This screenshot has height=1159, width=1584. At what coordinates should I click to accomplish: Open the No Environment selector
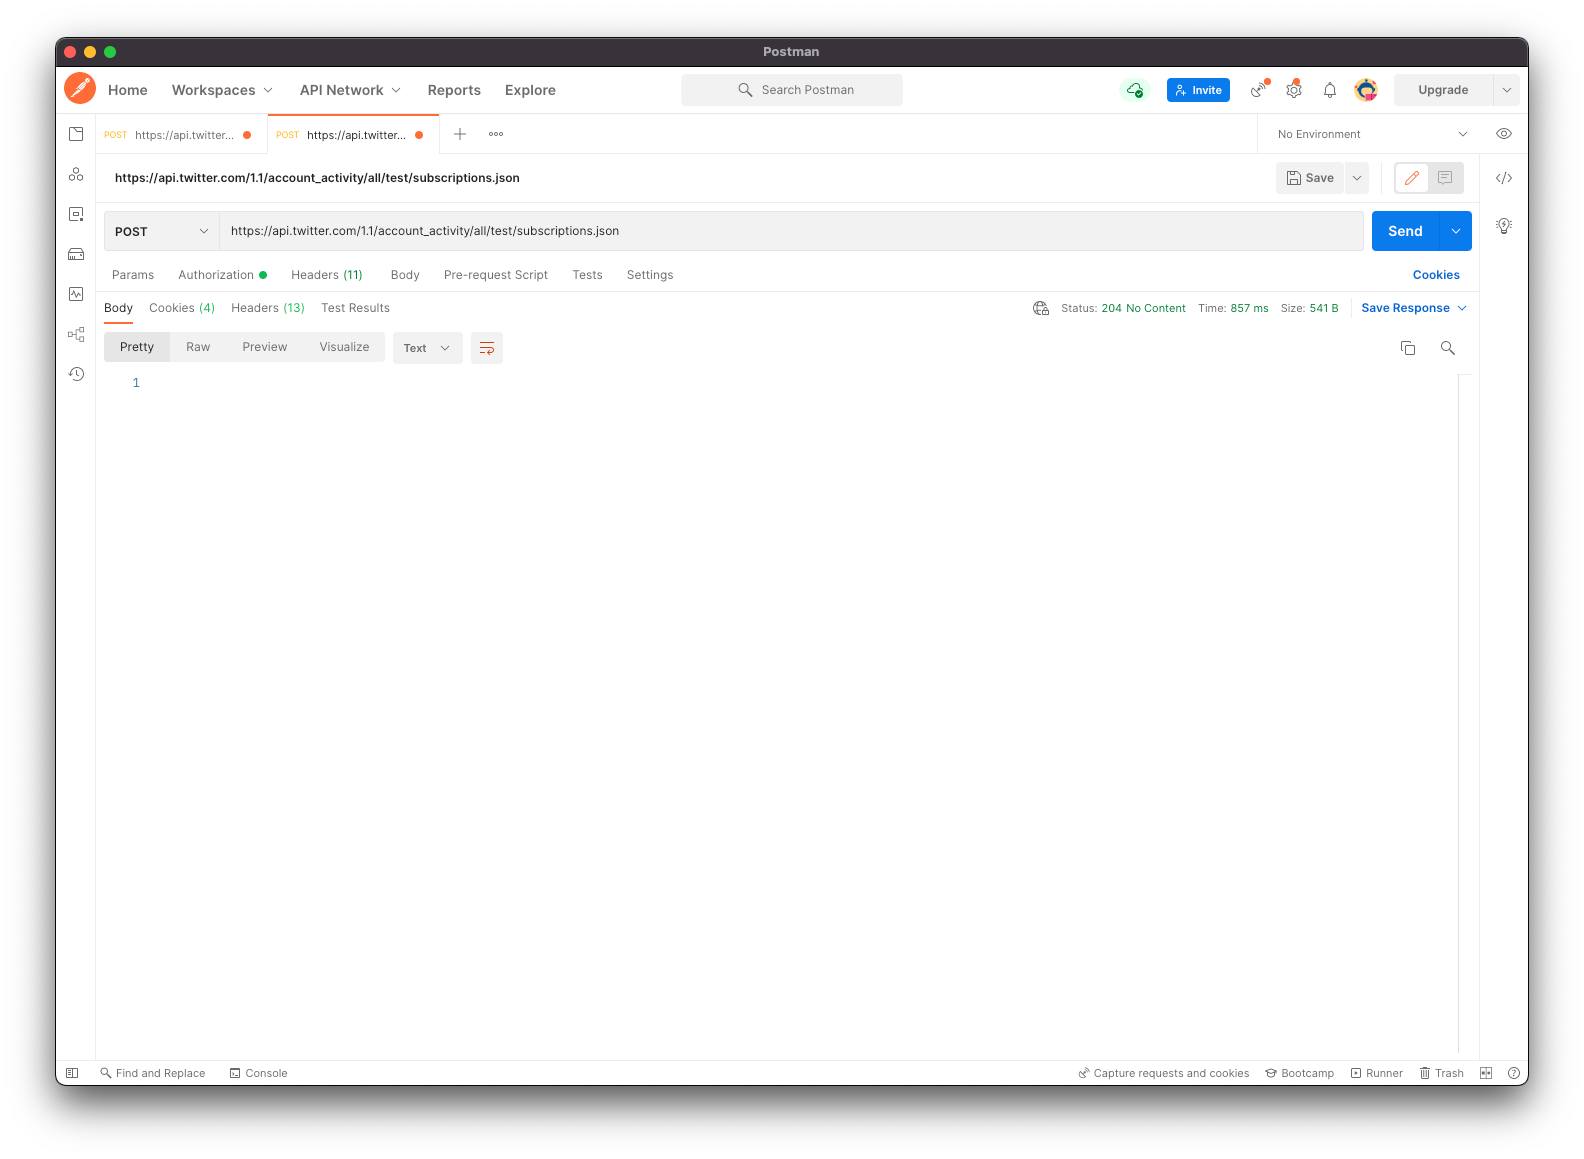[1372, 134]
